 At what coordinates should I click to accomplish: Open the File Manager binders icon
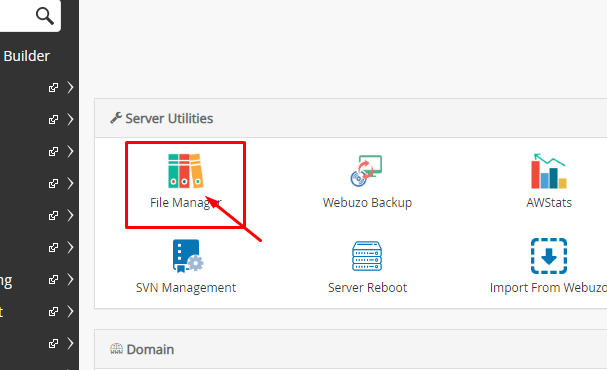[x=185, y=171]
